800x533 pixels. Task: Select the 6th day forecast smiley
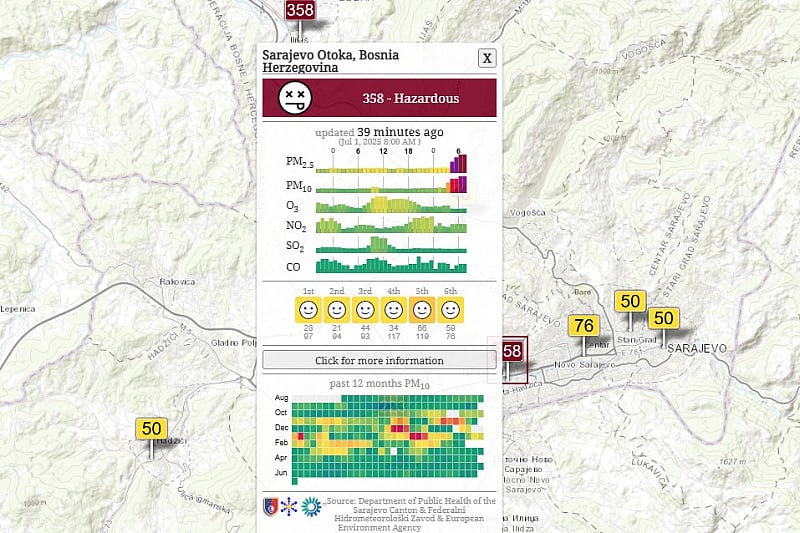pos(451,309)
